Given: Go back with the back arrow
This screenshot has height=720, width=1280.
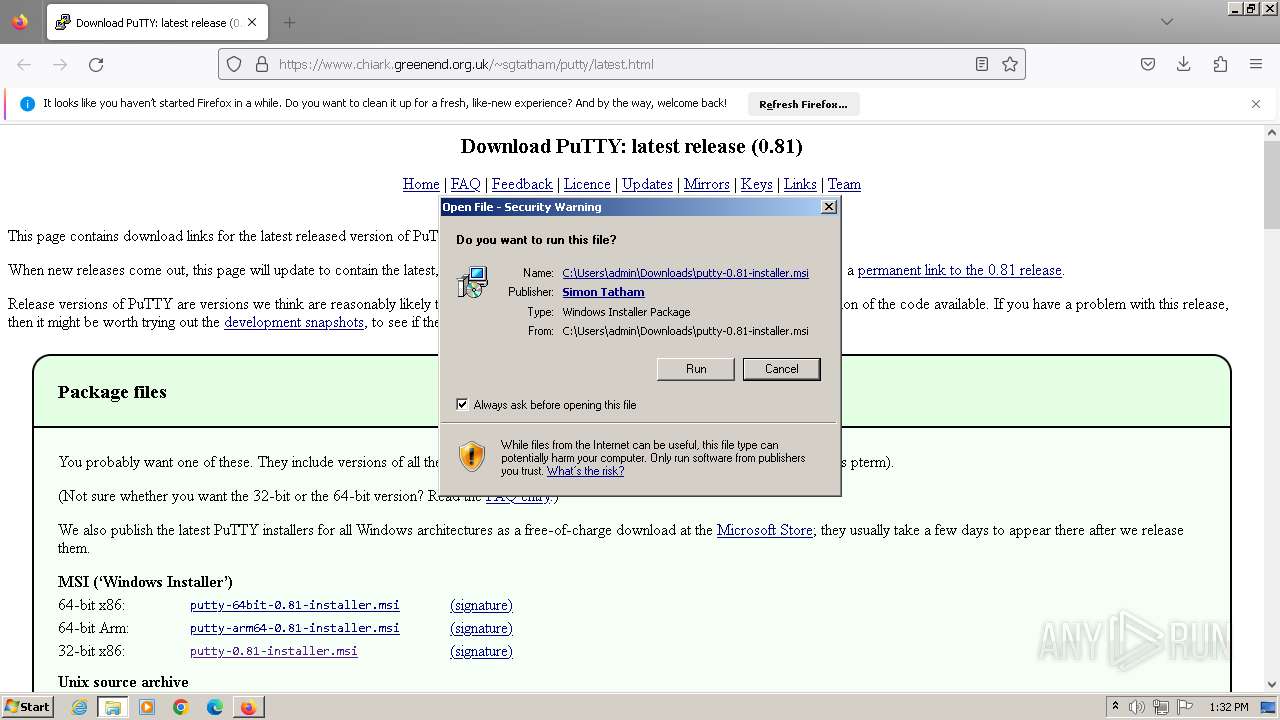Looking at the screenshot, I should pos(24,64).
